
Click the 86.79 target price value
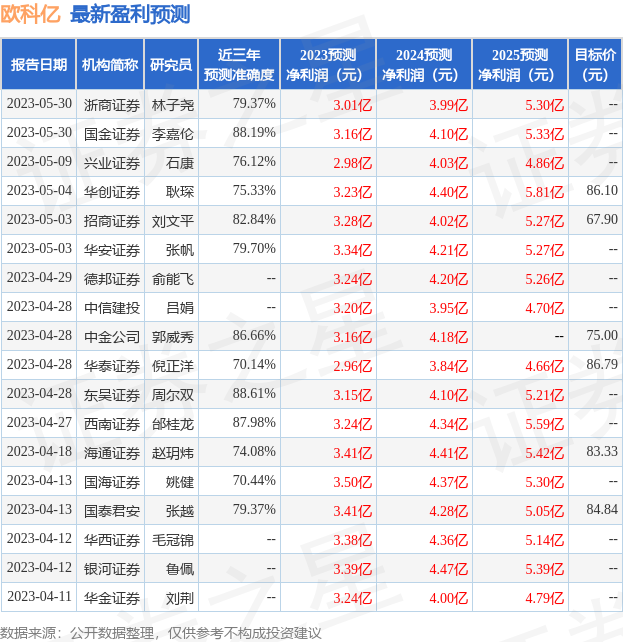pos(602,364)
